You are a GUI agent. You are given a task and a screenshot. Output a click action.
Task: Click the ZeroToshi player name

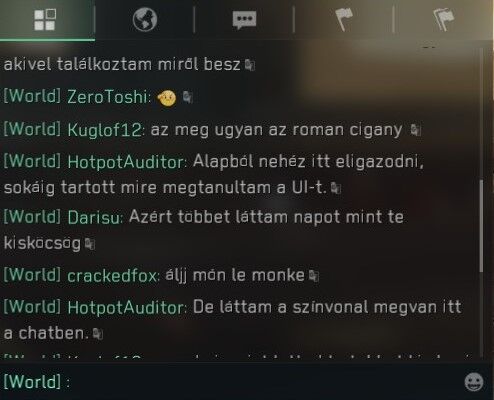click(x=107, y=97)
